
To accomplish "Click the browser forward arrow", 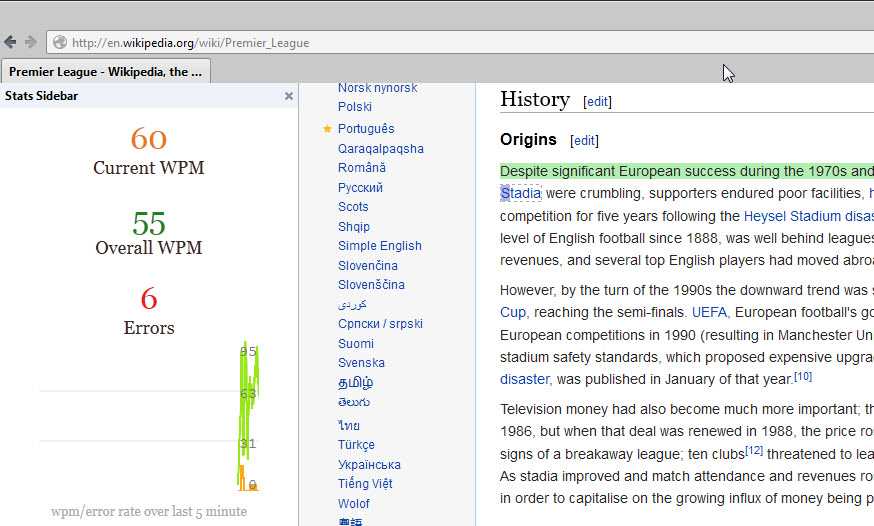I will pos(31,42).
